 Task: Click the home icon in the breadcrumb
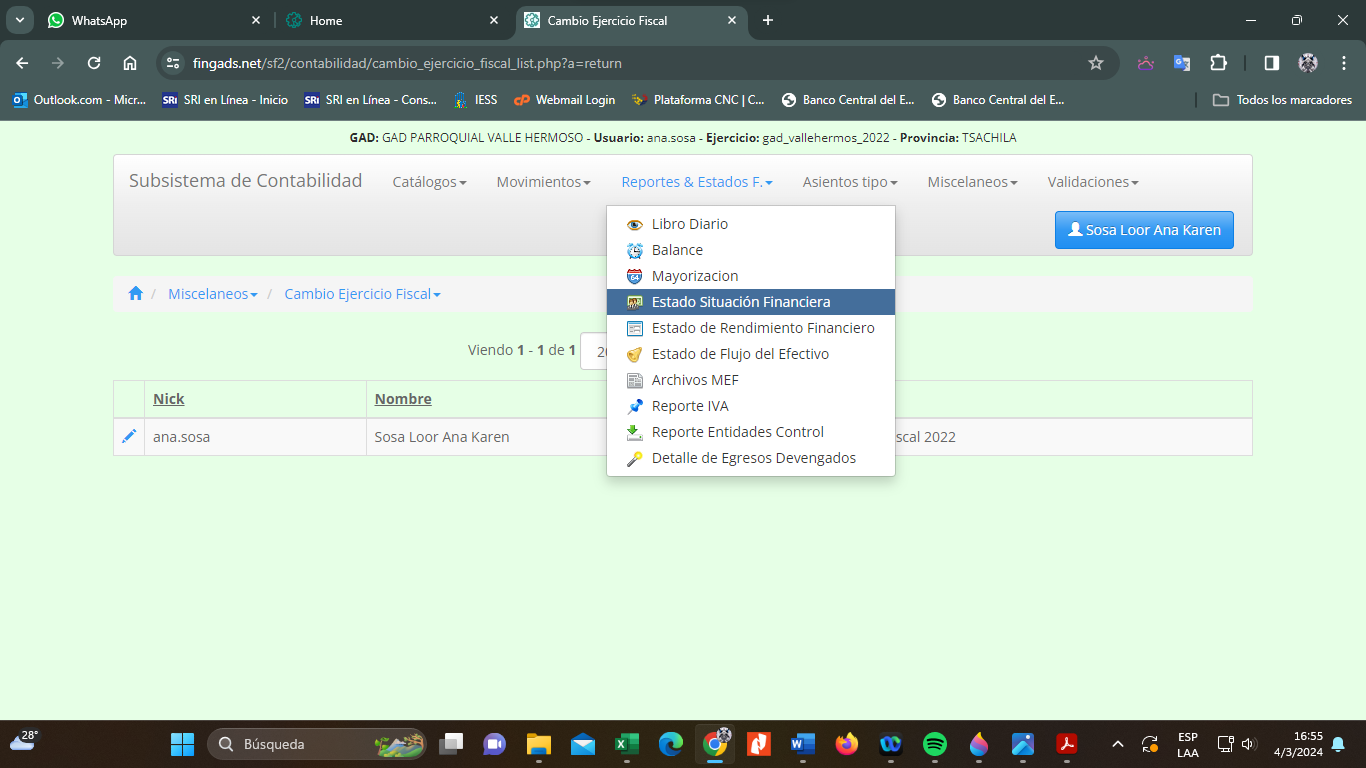[136, 294]
